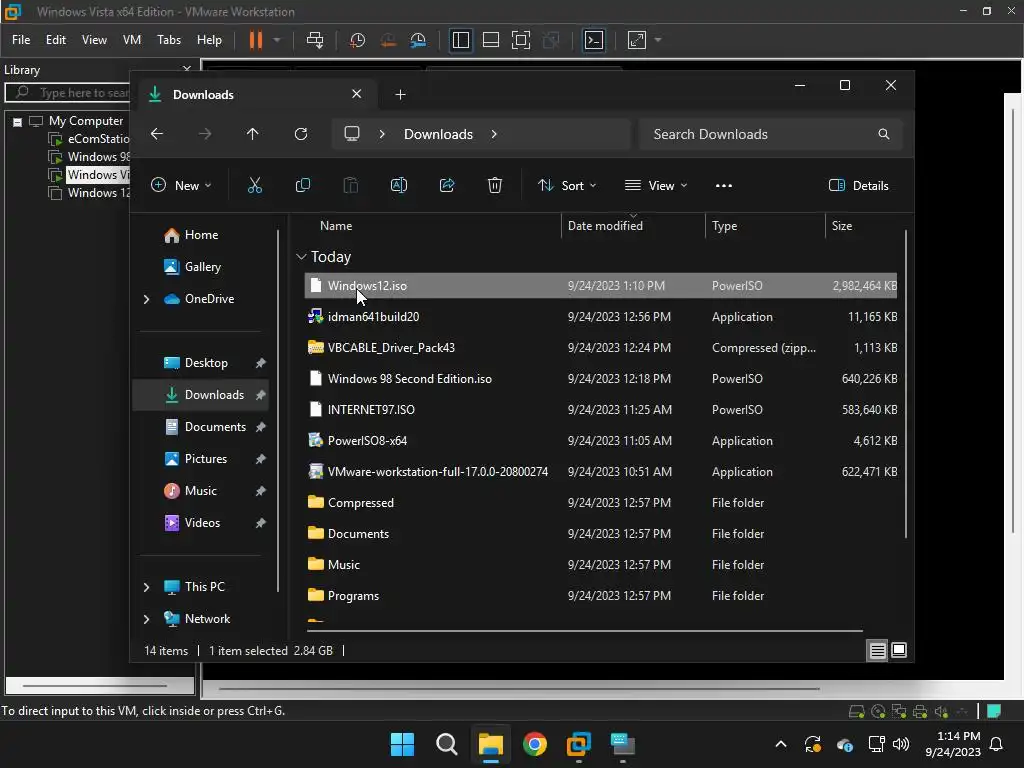Click the VMware pause VM icon

(x=255, y=40)
